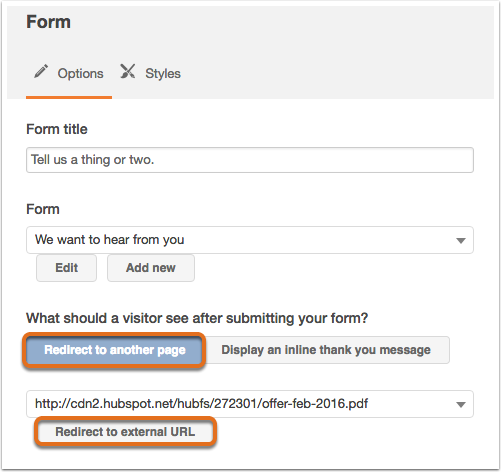Click the 'Form' label above dropdown

tap(43, 209)
